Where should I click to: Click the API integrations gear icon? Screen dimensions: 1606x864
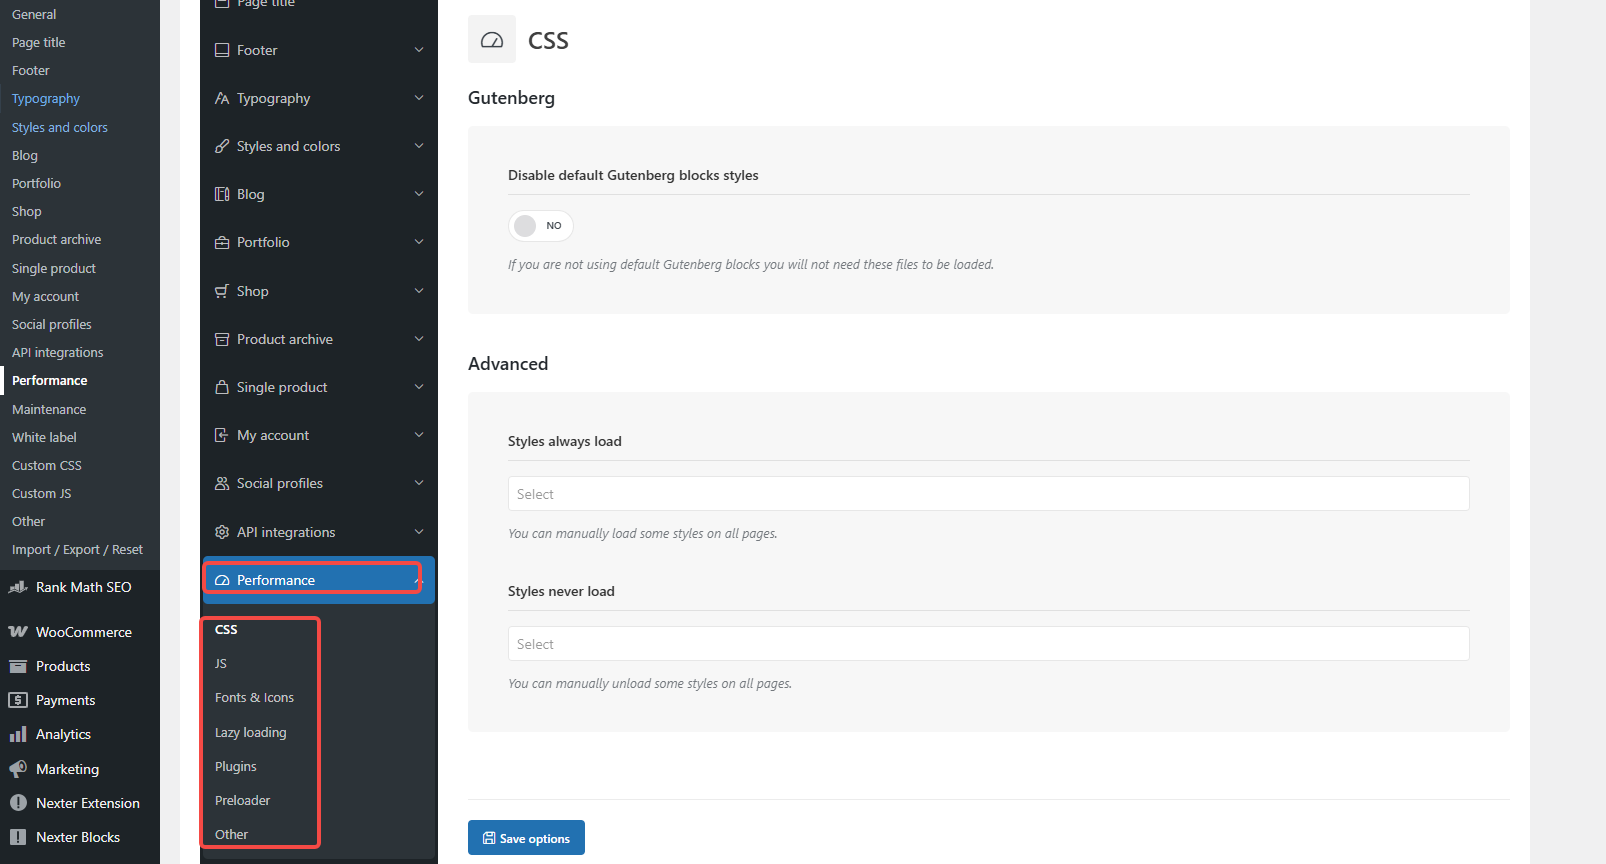pyautogui.click(x=222, y=532)
